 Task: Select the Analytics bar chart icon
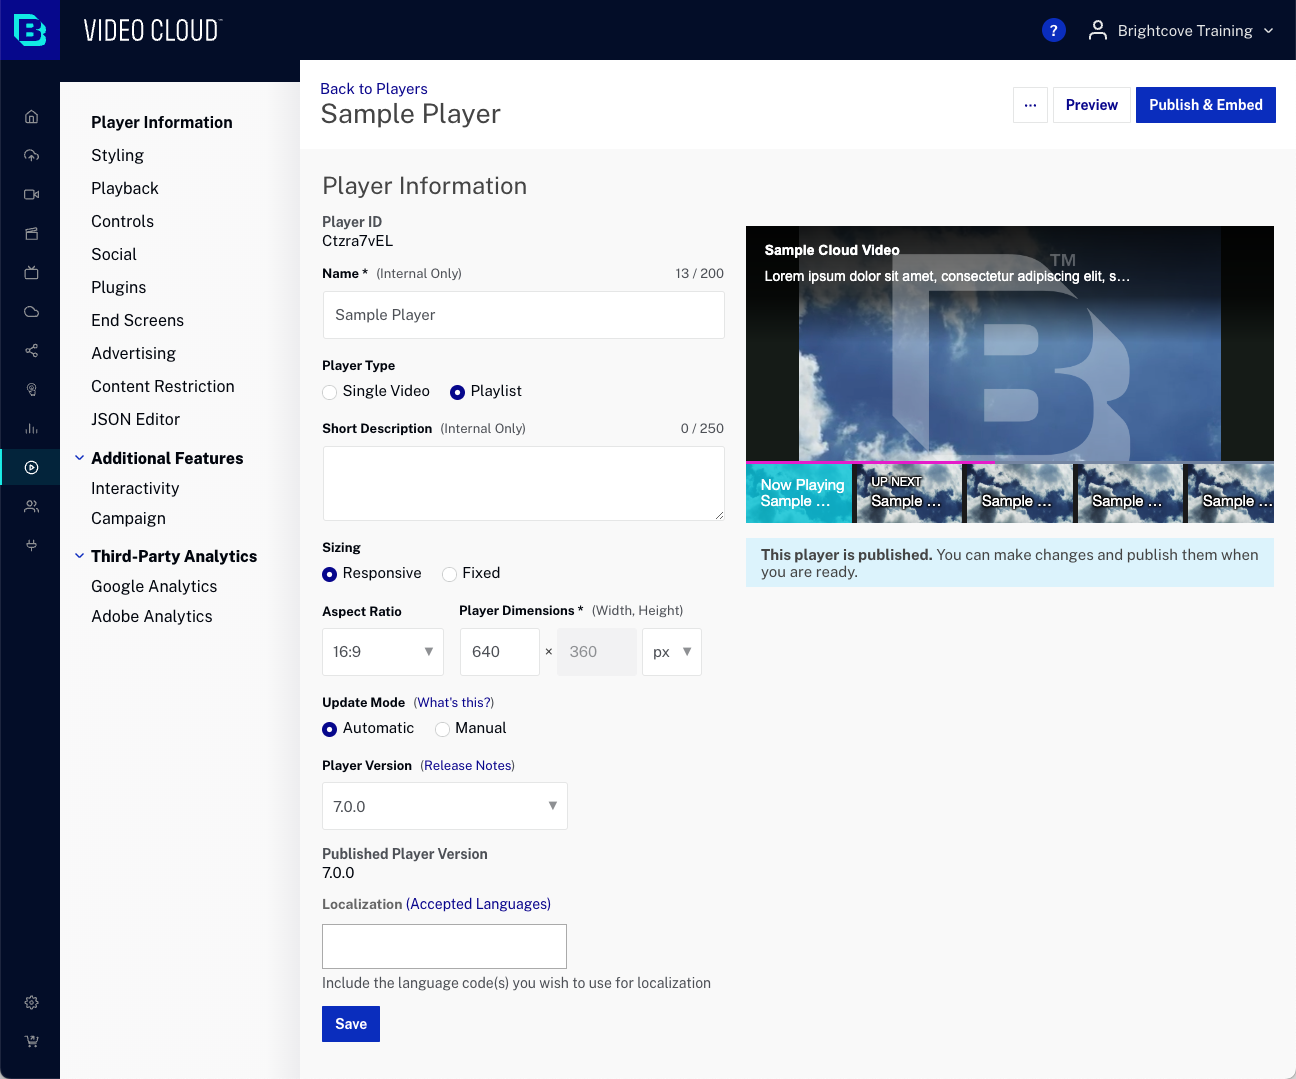(x=31, y=428)
